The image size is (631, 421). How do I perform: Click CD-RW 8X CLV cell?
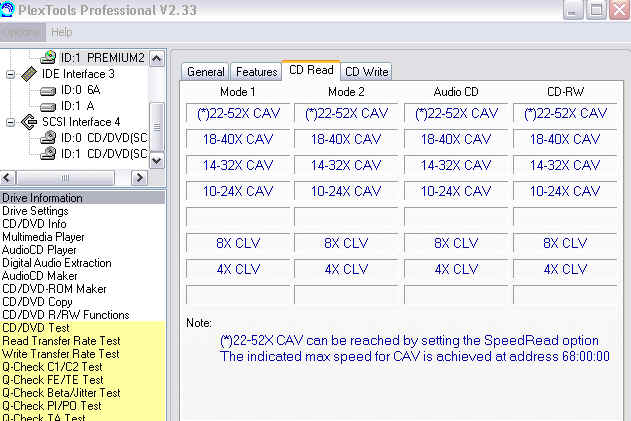pyautogui.click(x=565, y=243)
